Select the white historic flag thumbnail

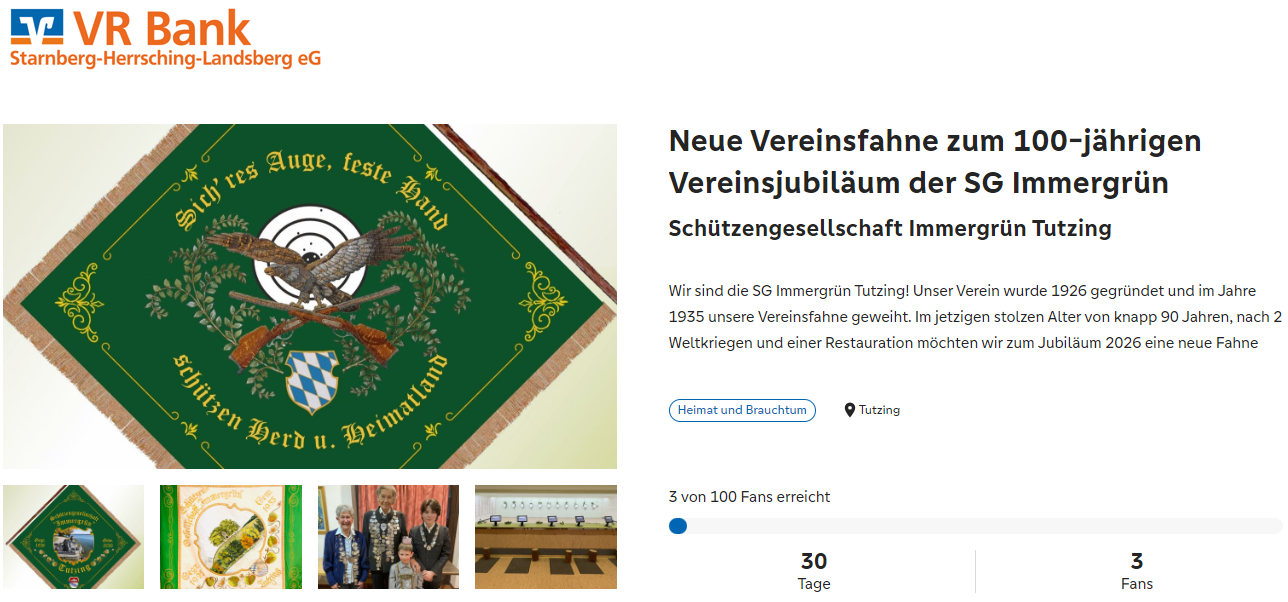click(231, 537)
